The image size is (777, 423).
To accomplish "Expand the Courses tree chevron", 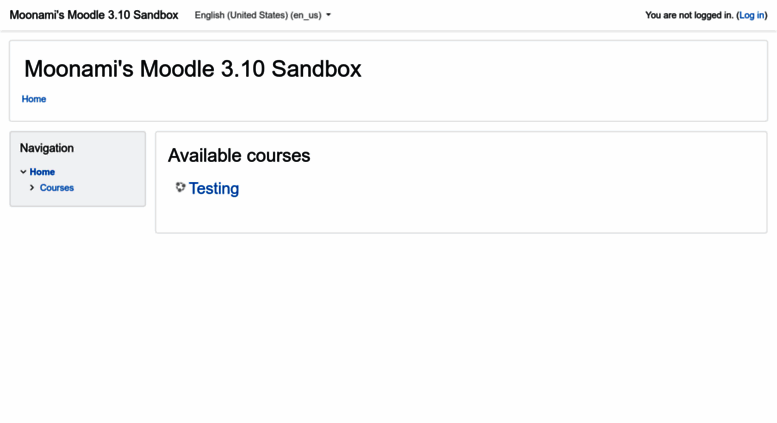I will click(x=32, y=188).
